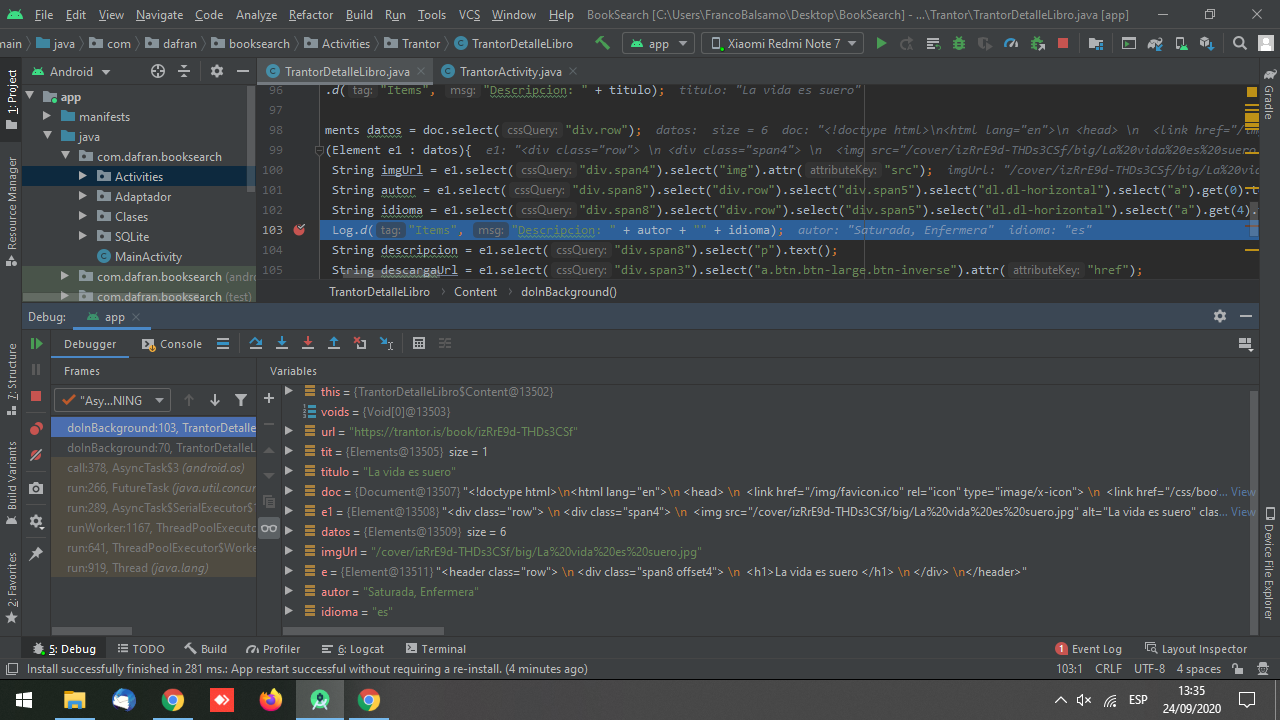The height and width of the screenshot is (720, 1280).
Task: Click the red Force Step Into icon
Action: 308,343
